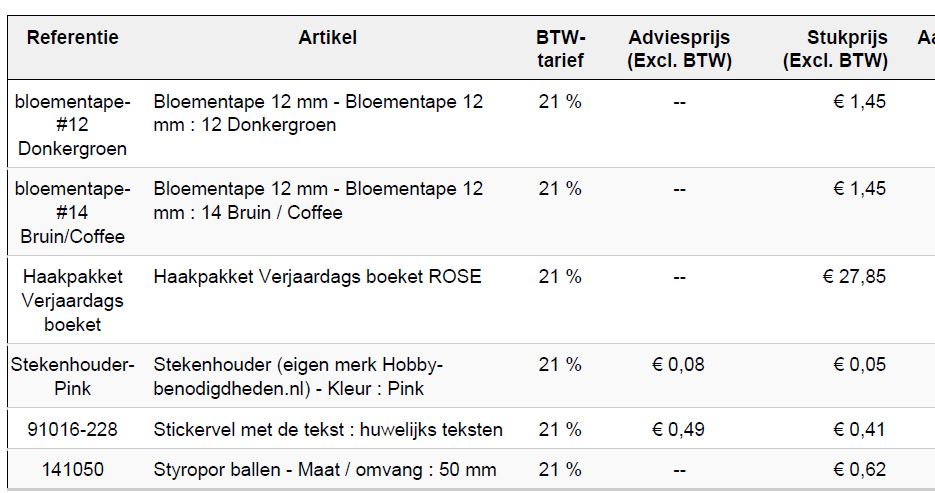The width and height of the screenshot is (935, 493).
Task: Select reference bloementape-#12 Donkergroen
Action: pyautogui.click(x=72, y=125)
